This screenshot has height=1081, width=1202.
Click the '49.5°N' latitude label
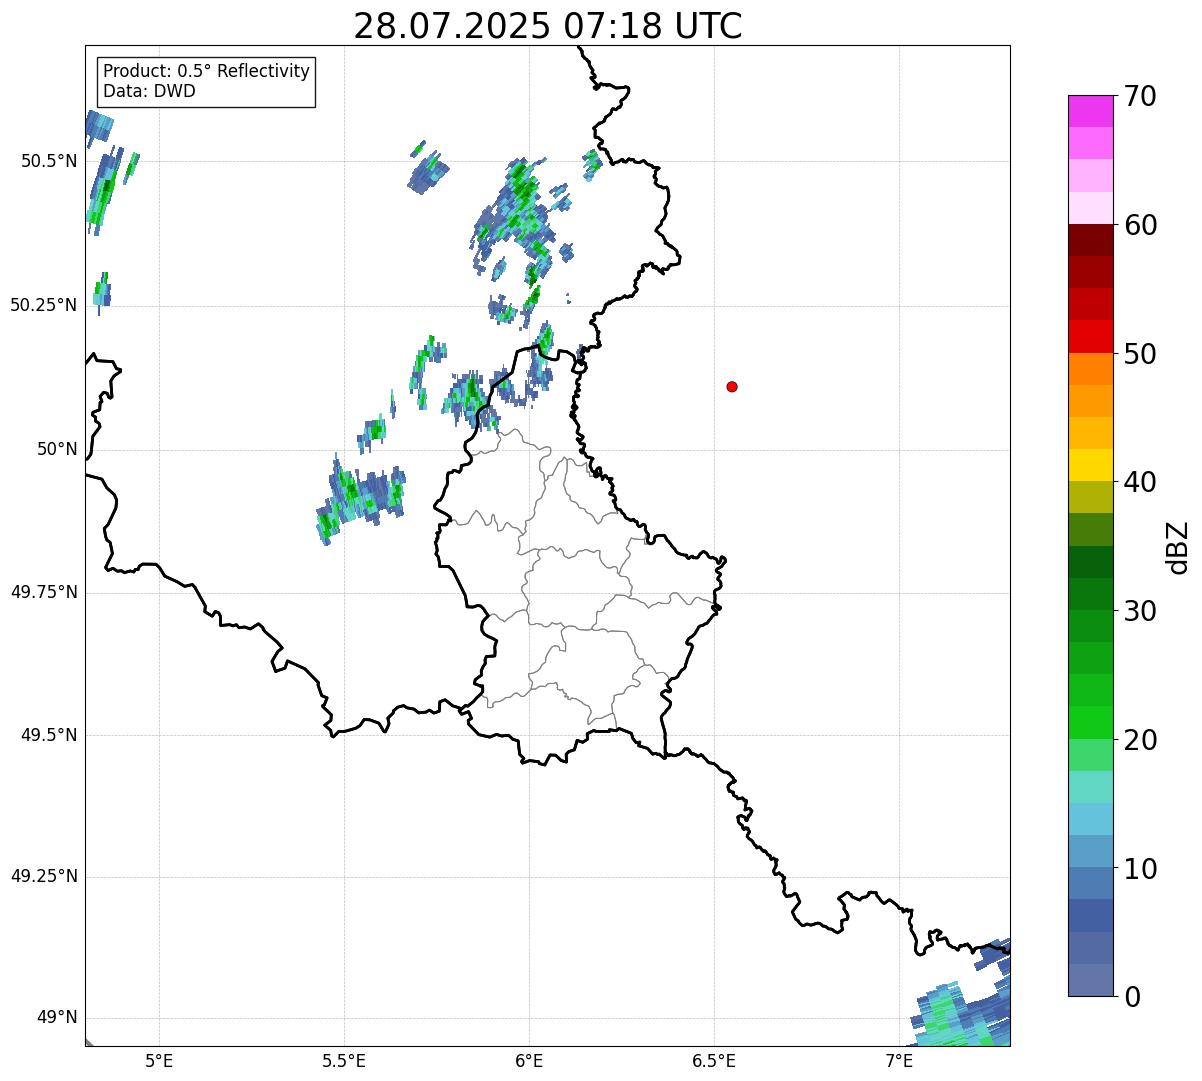(49, 735)
